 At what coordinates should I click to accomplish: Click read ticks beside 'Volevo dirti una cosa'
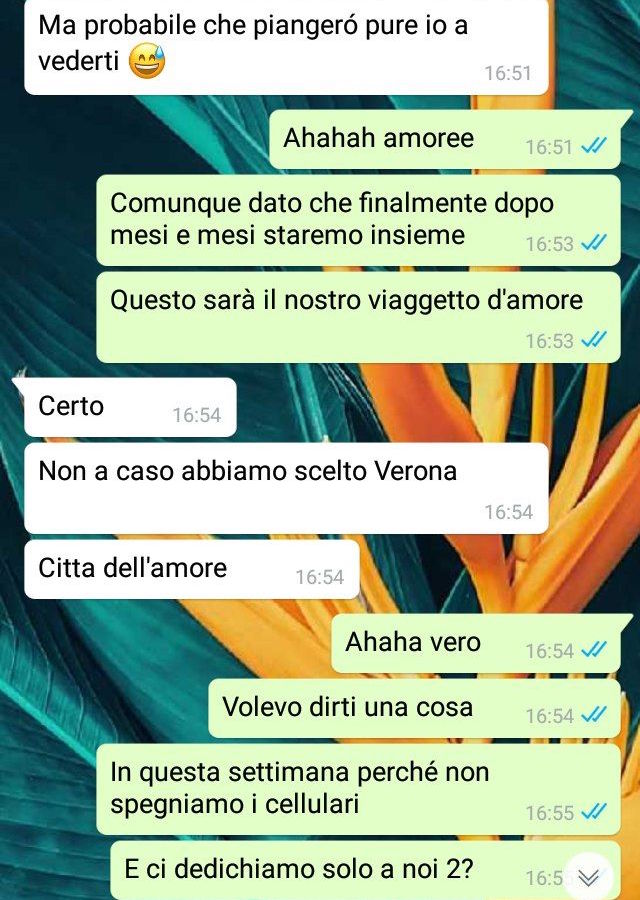click(594, 715)
